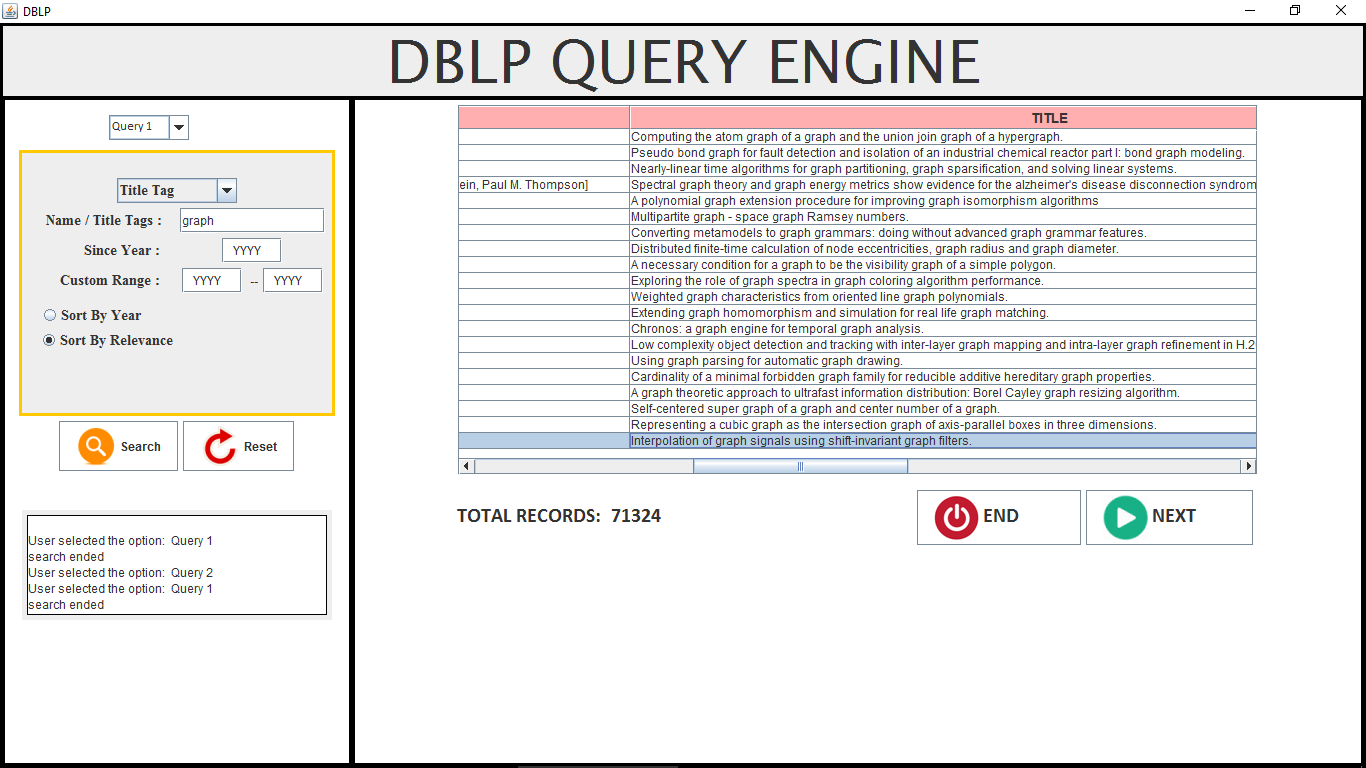
Task: Select row 'Converting metamodels to graph grammars'
Action: (x=857, y=233)
